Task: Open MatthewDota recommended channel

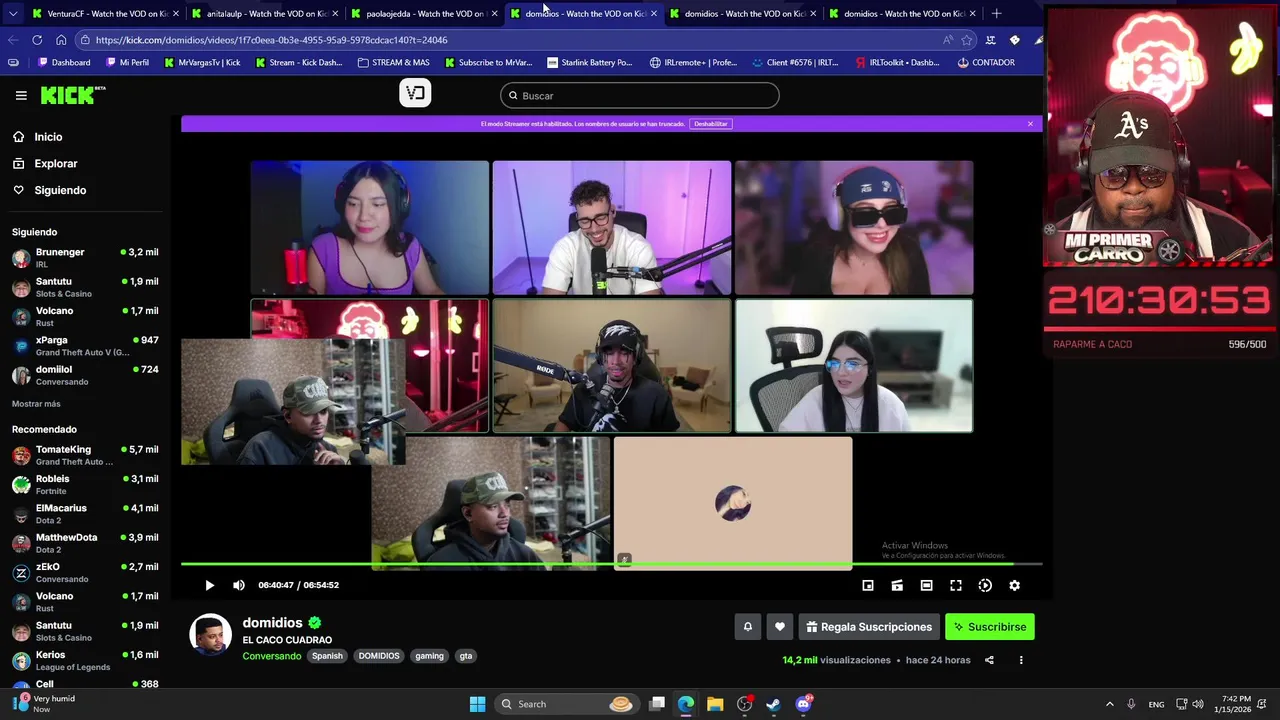Action: 85,543
